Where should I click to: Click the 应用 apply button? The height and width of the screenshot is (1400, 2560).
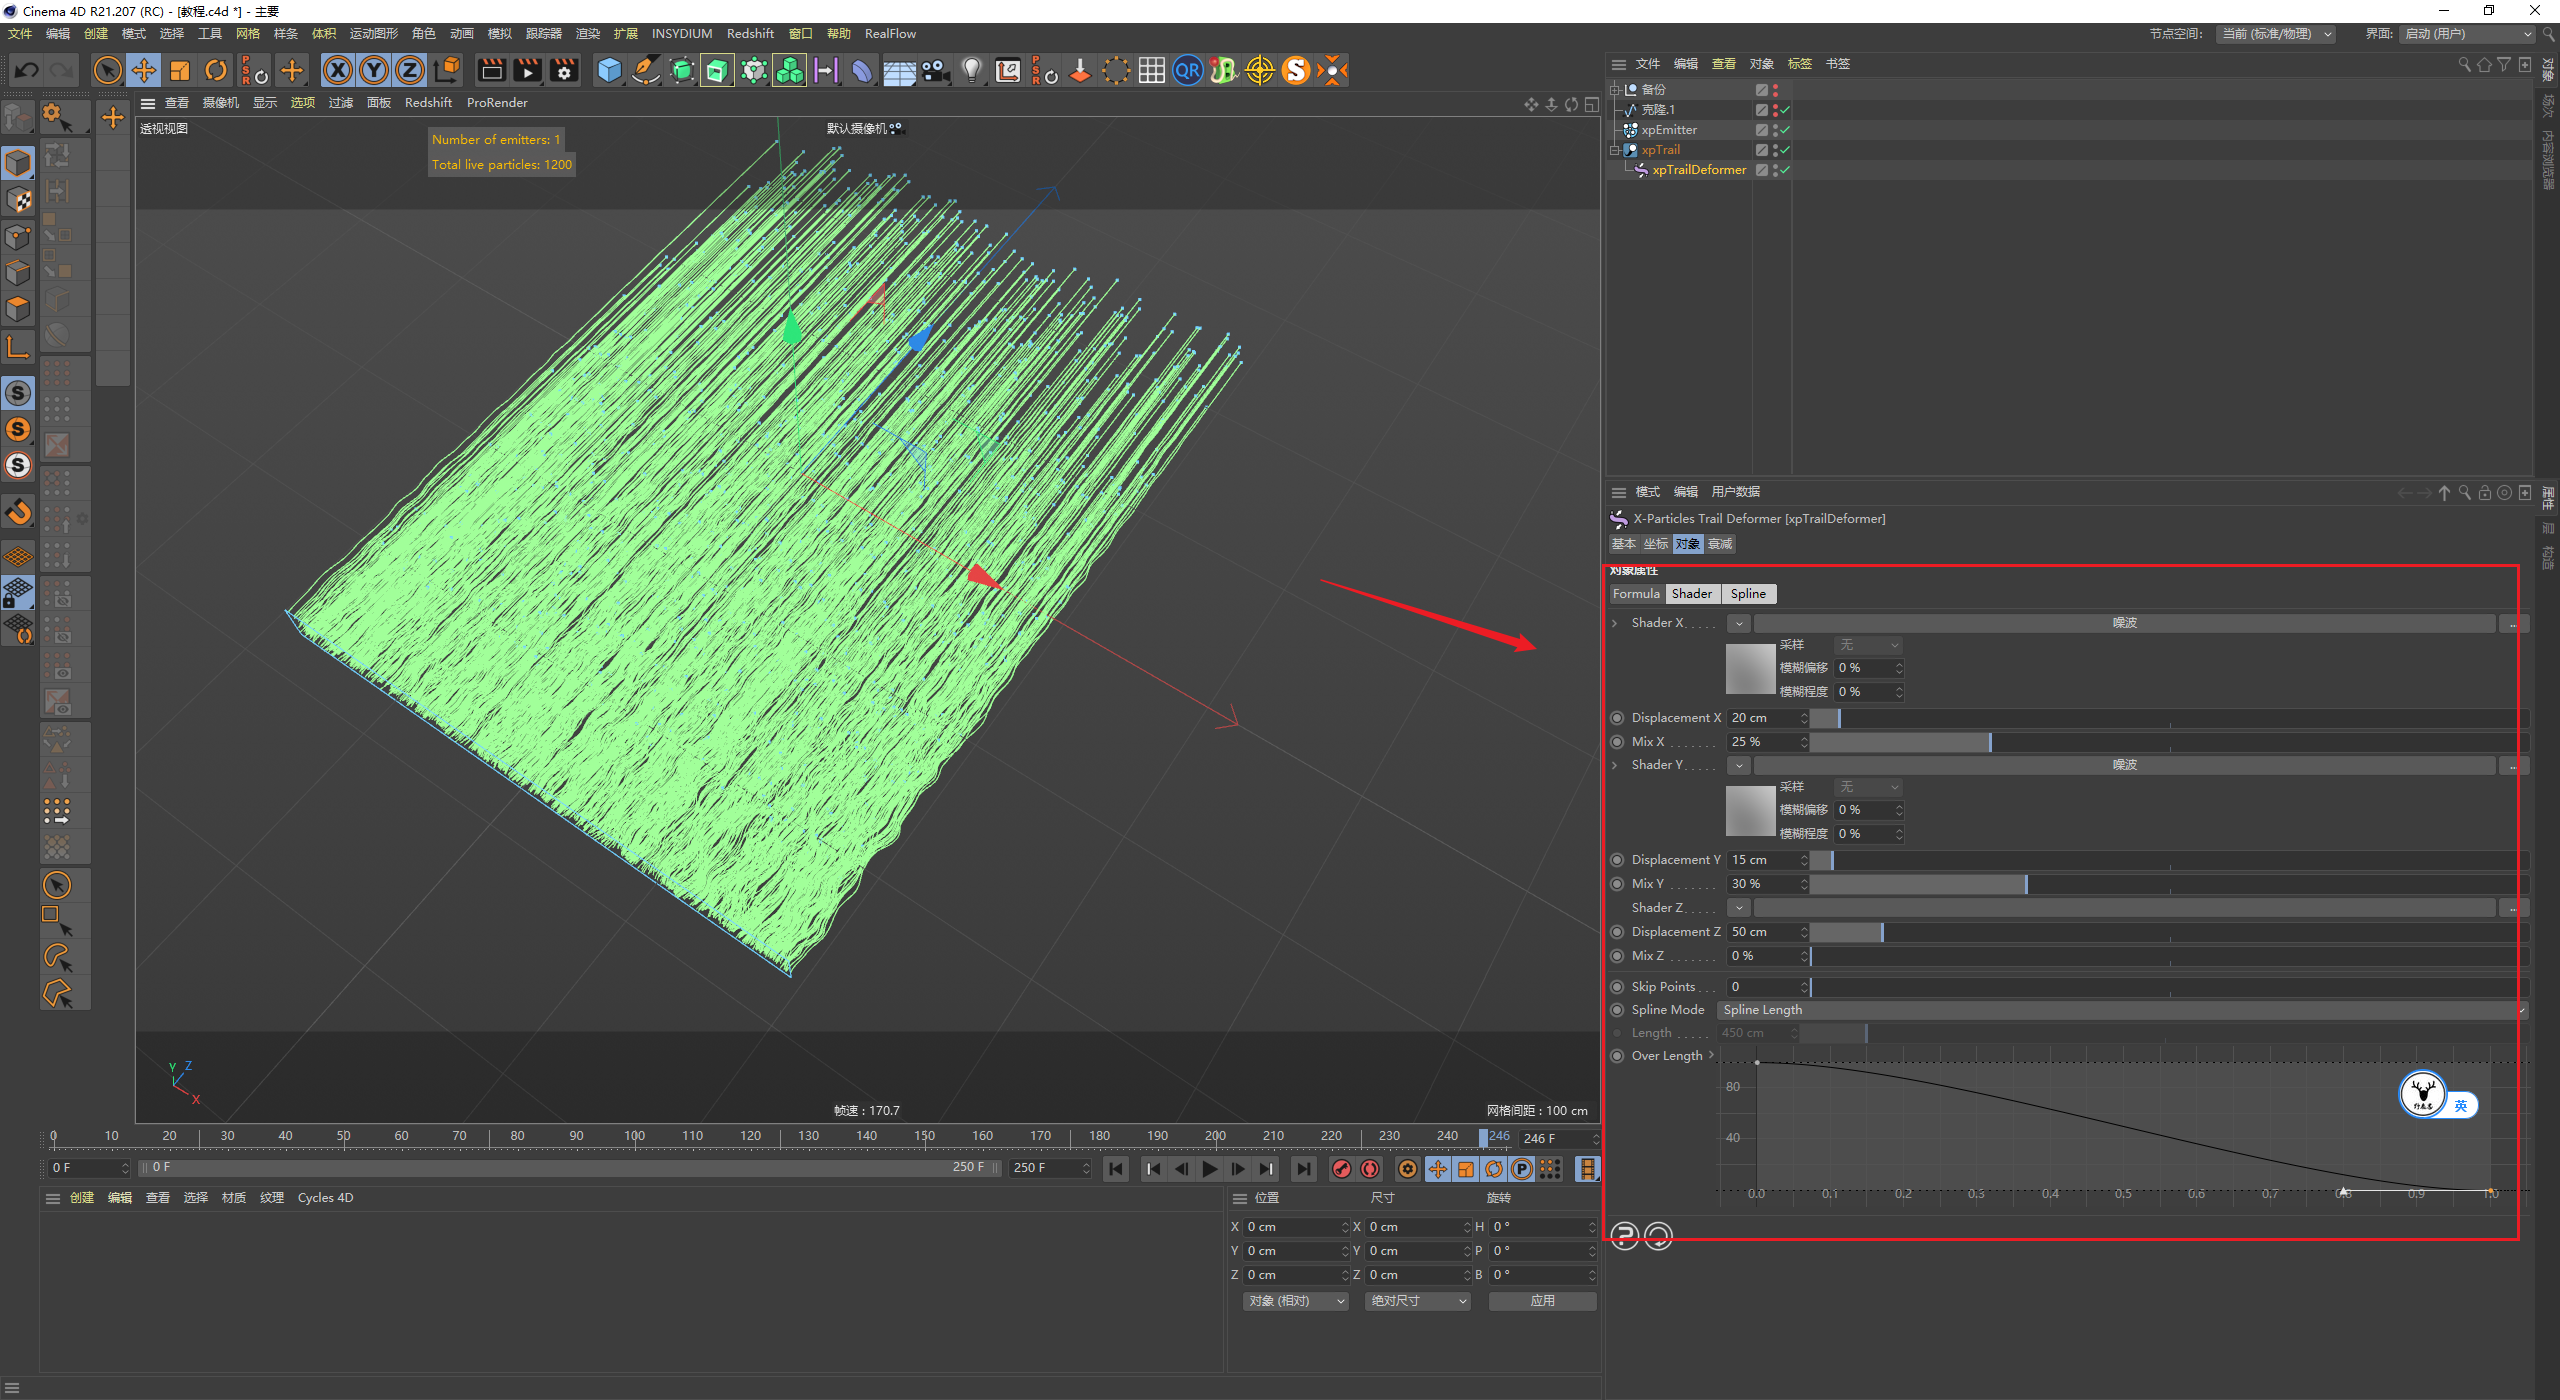pos(1542,1301)
